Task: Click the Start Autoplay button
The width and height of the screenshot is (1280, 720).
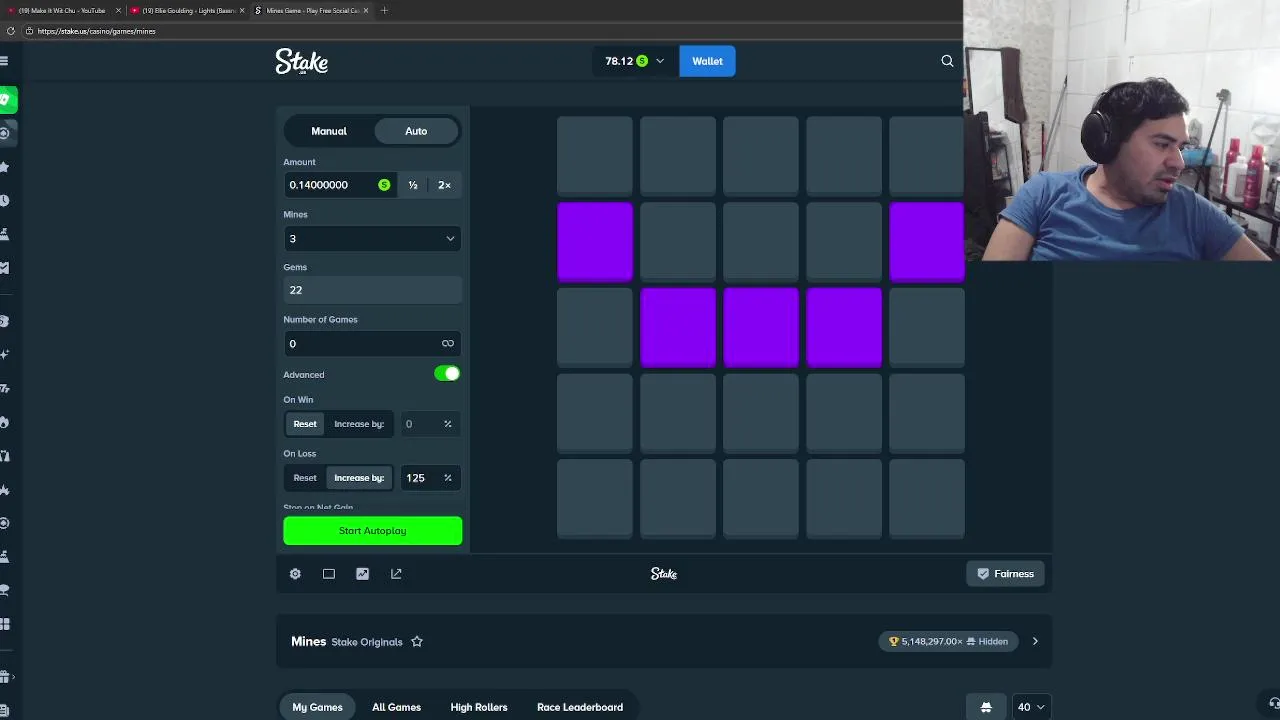Action: [372, 531]
